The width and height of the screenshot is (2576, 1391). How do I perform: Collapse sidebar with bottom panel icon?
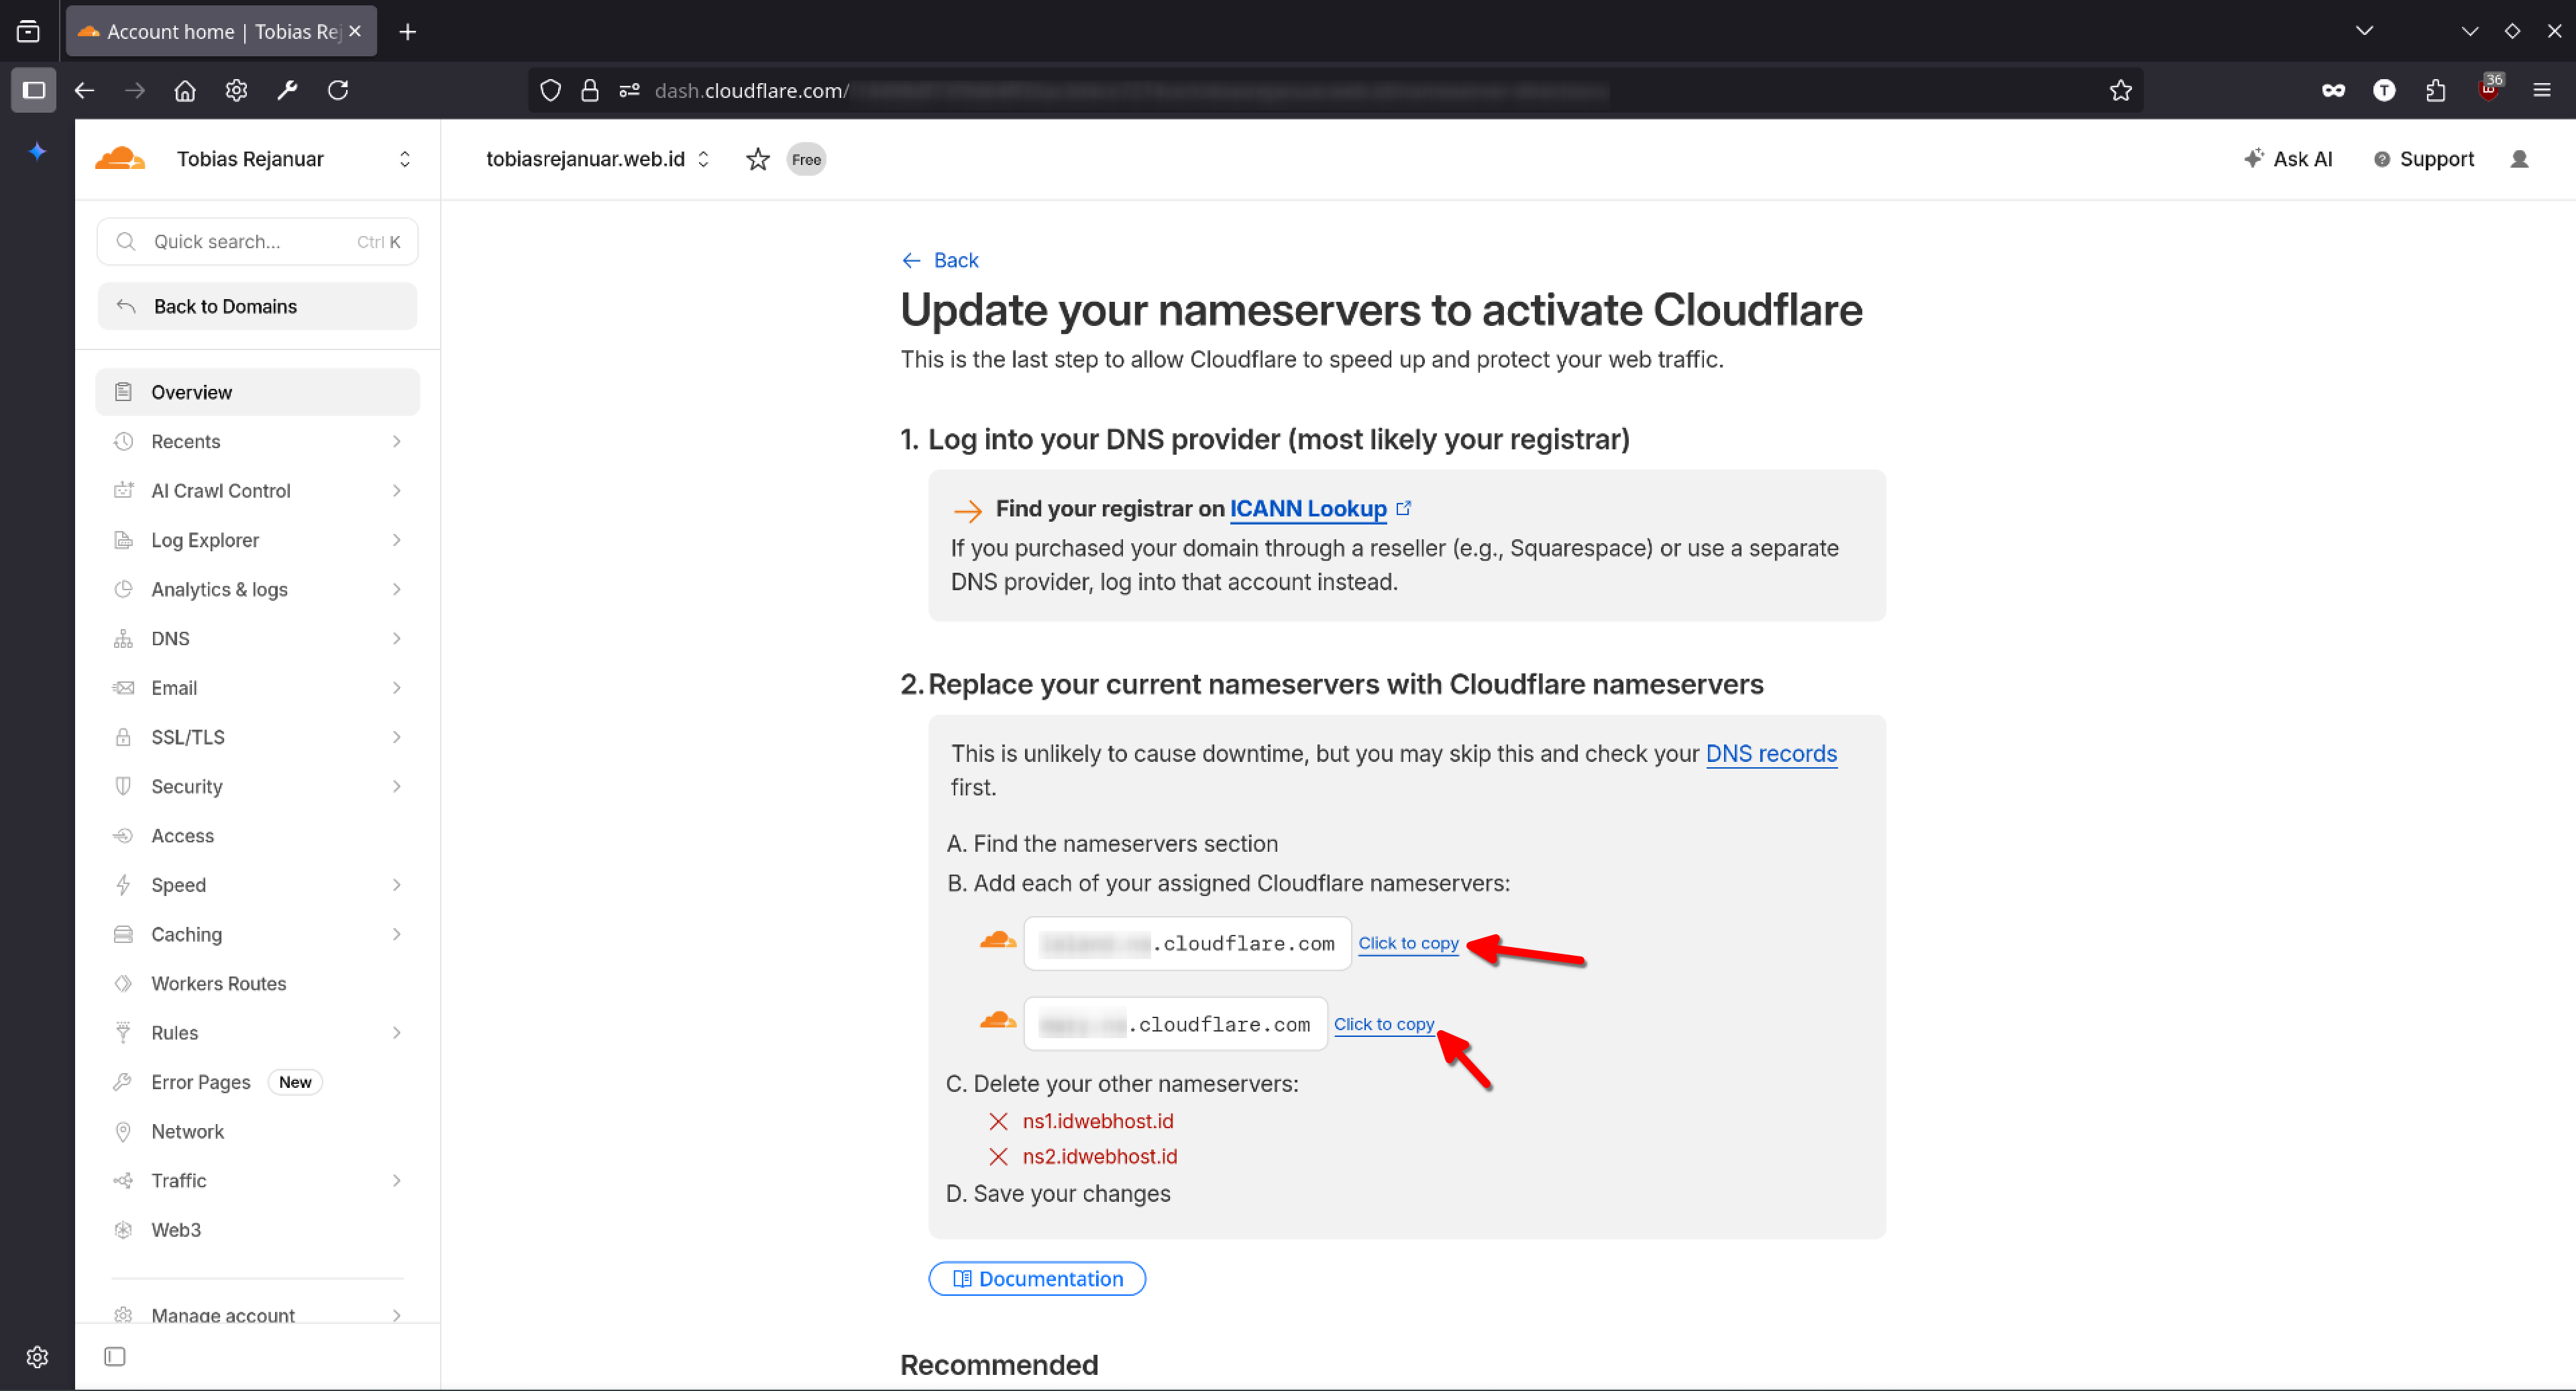[x=115, y=1356]
